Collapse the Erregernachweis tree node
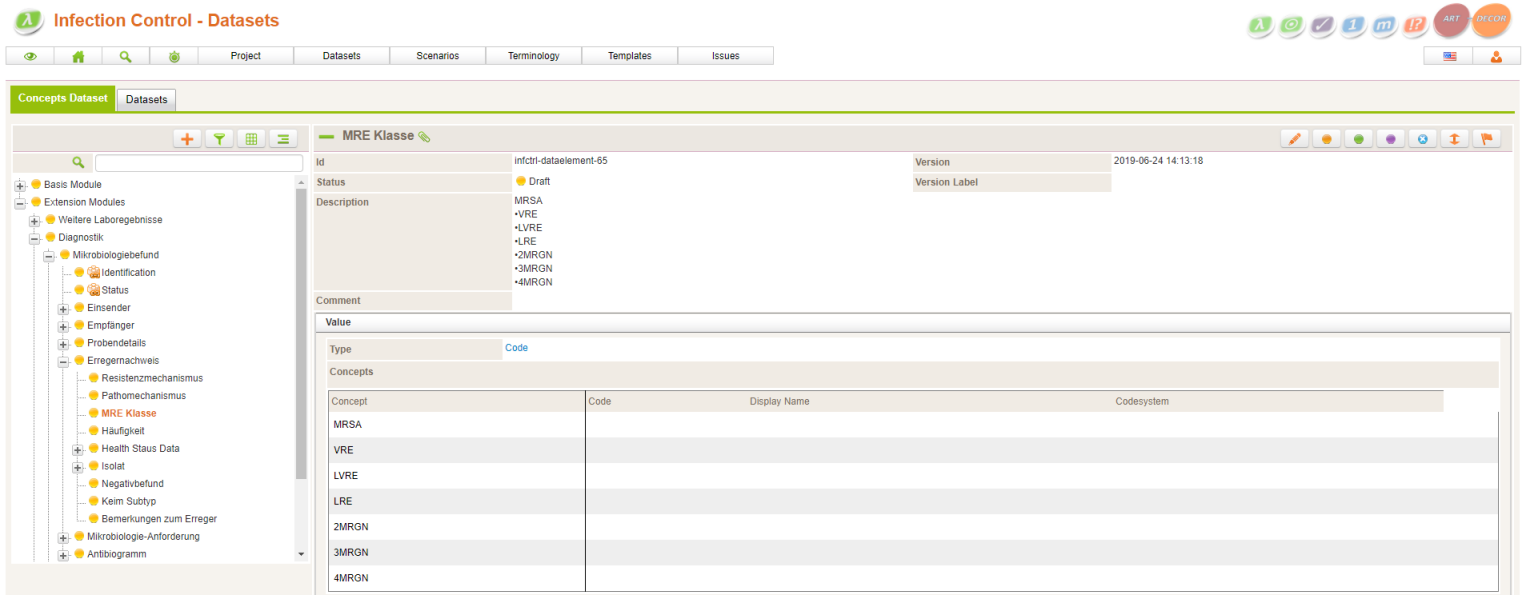 coord(63,361)
